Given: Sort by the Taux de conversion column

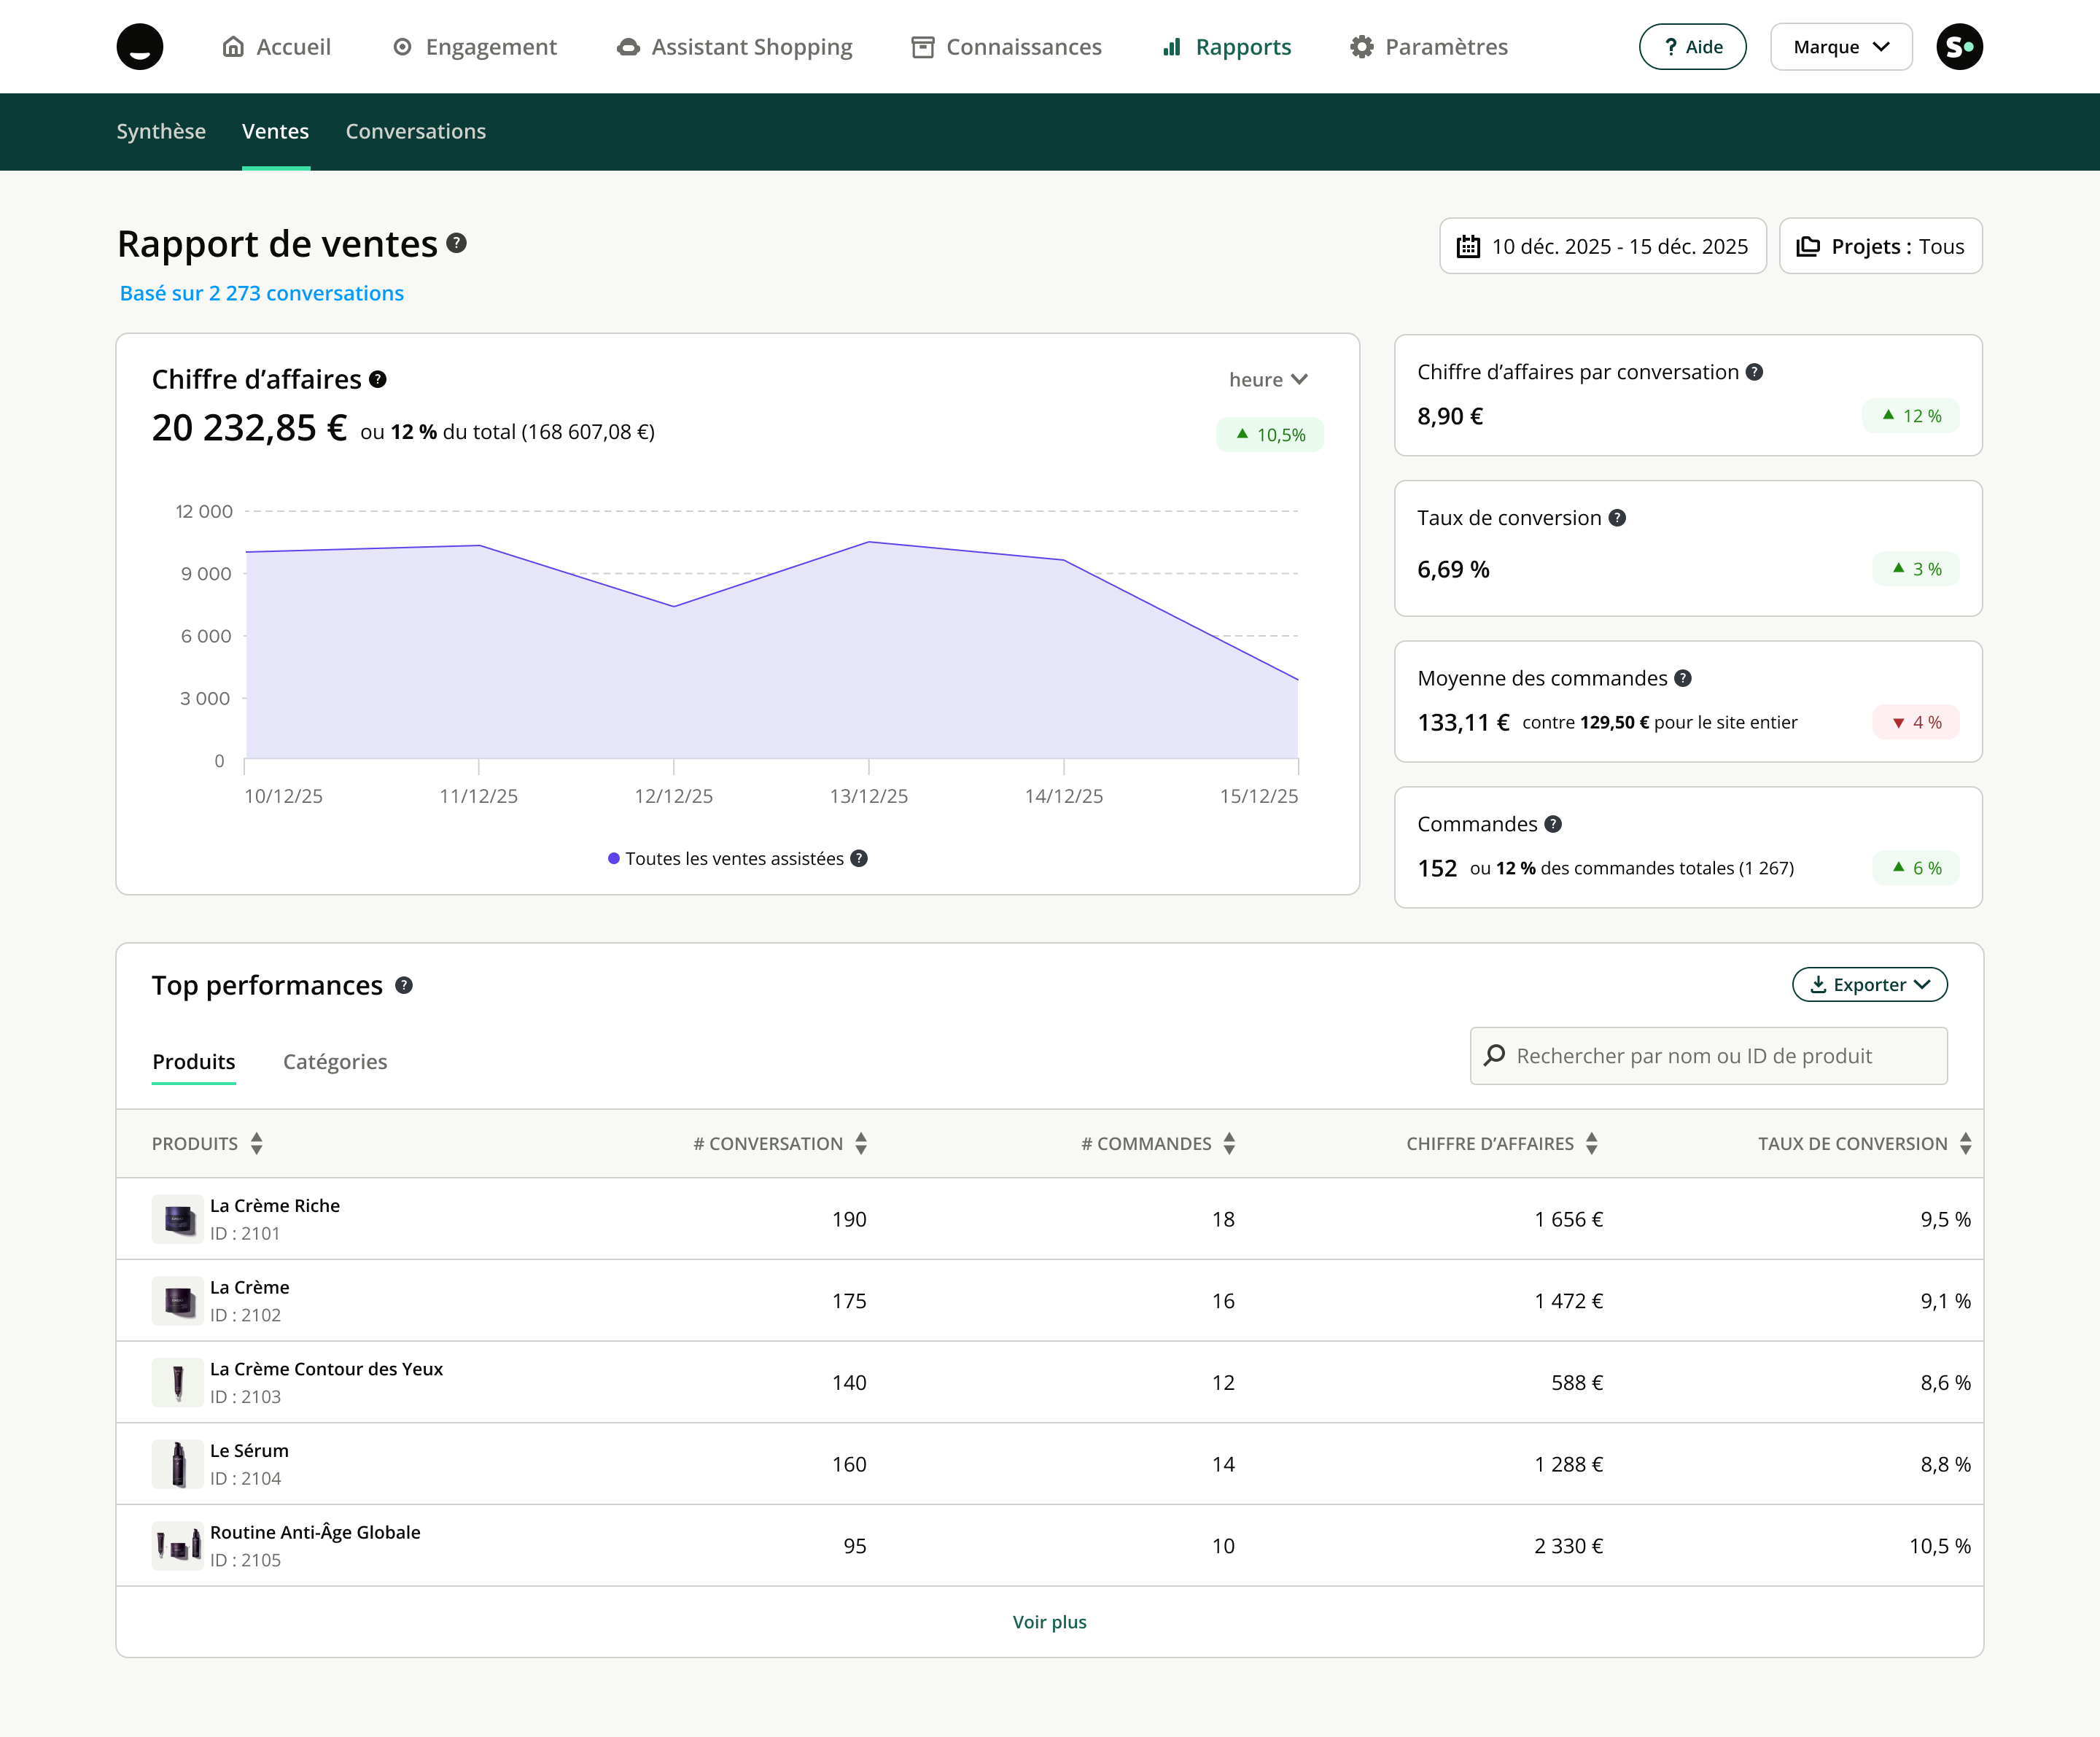Looking at the screenshot, I should (x=1965, y=1143).
